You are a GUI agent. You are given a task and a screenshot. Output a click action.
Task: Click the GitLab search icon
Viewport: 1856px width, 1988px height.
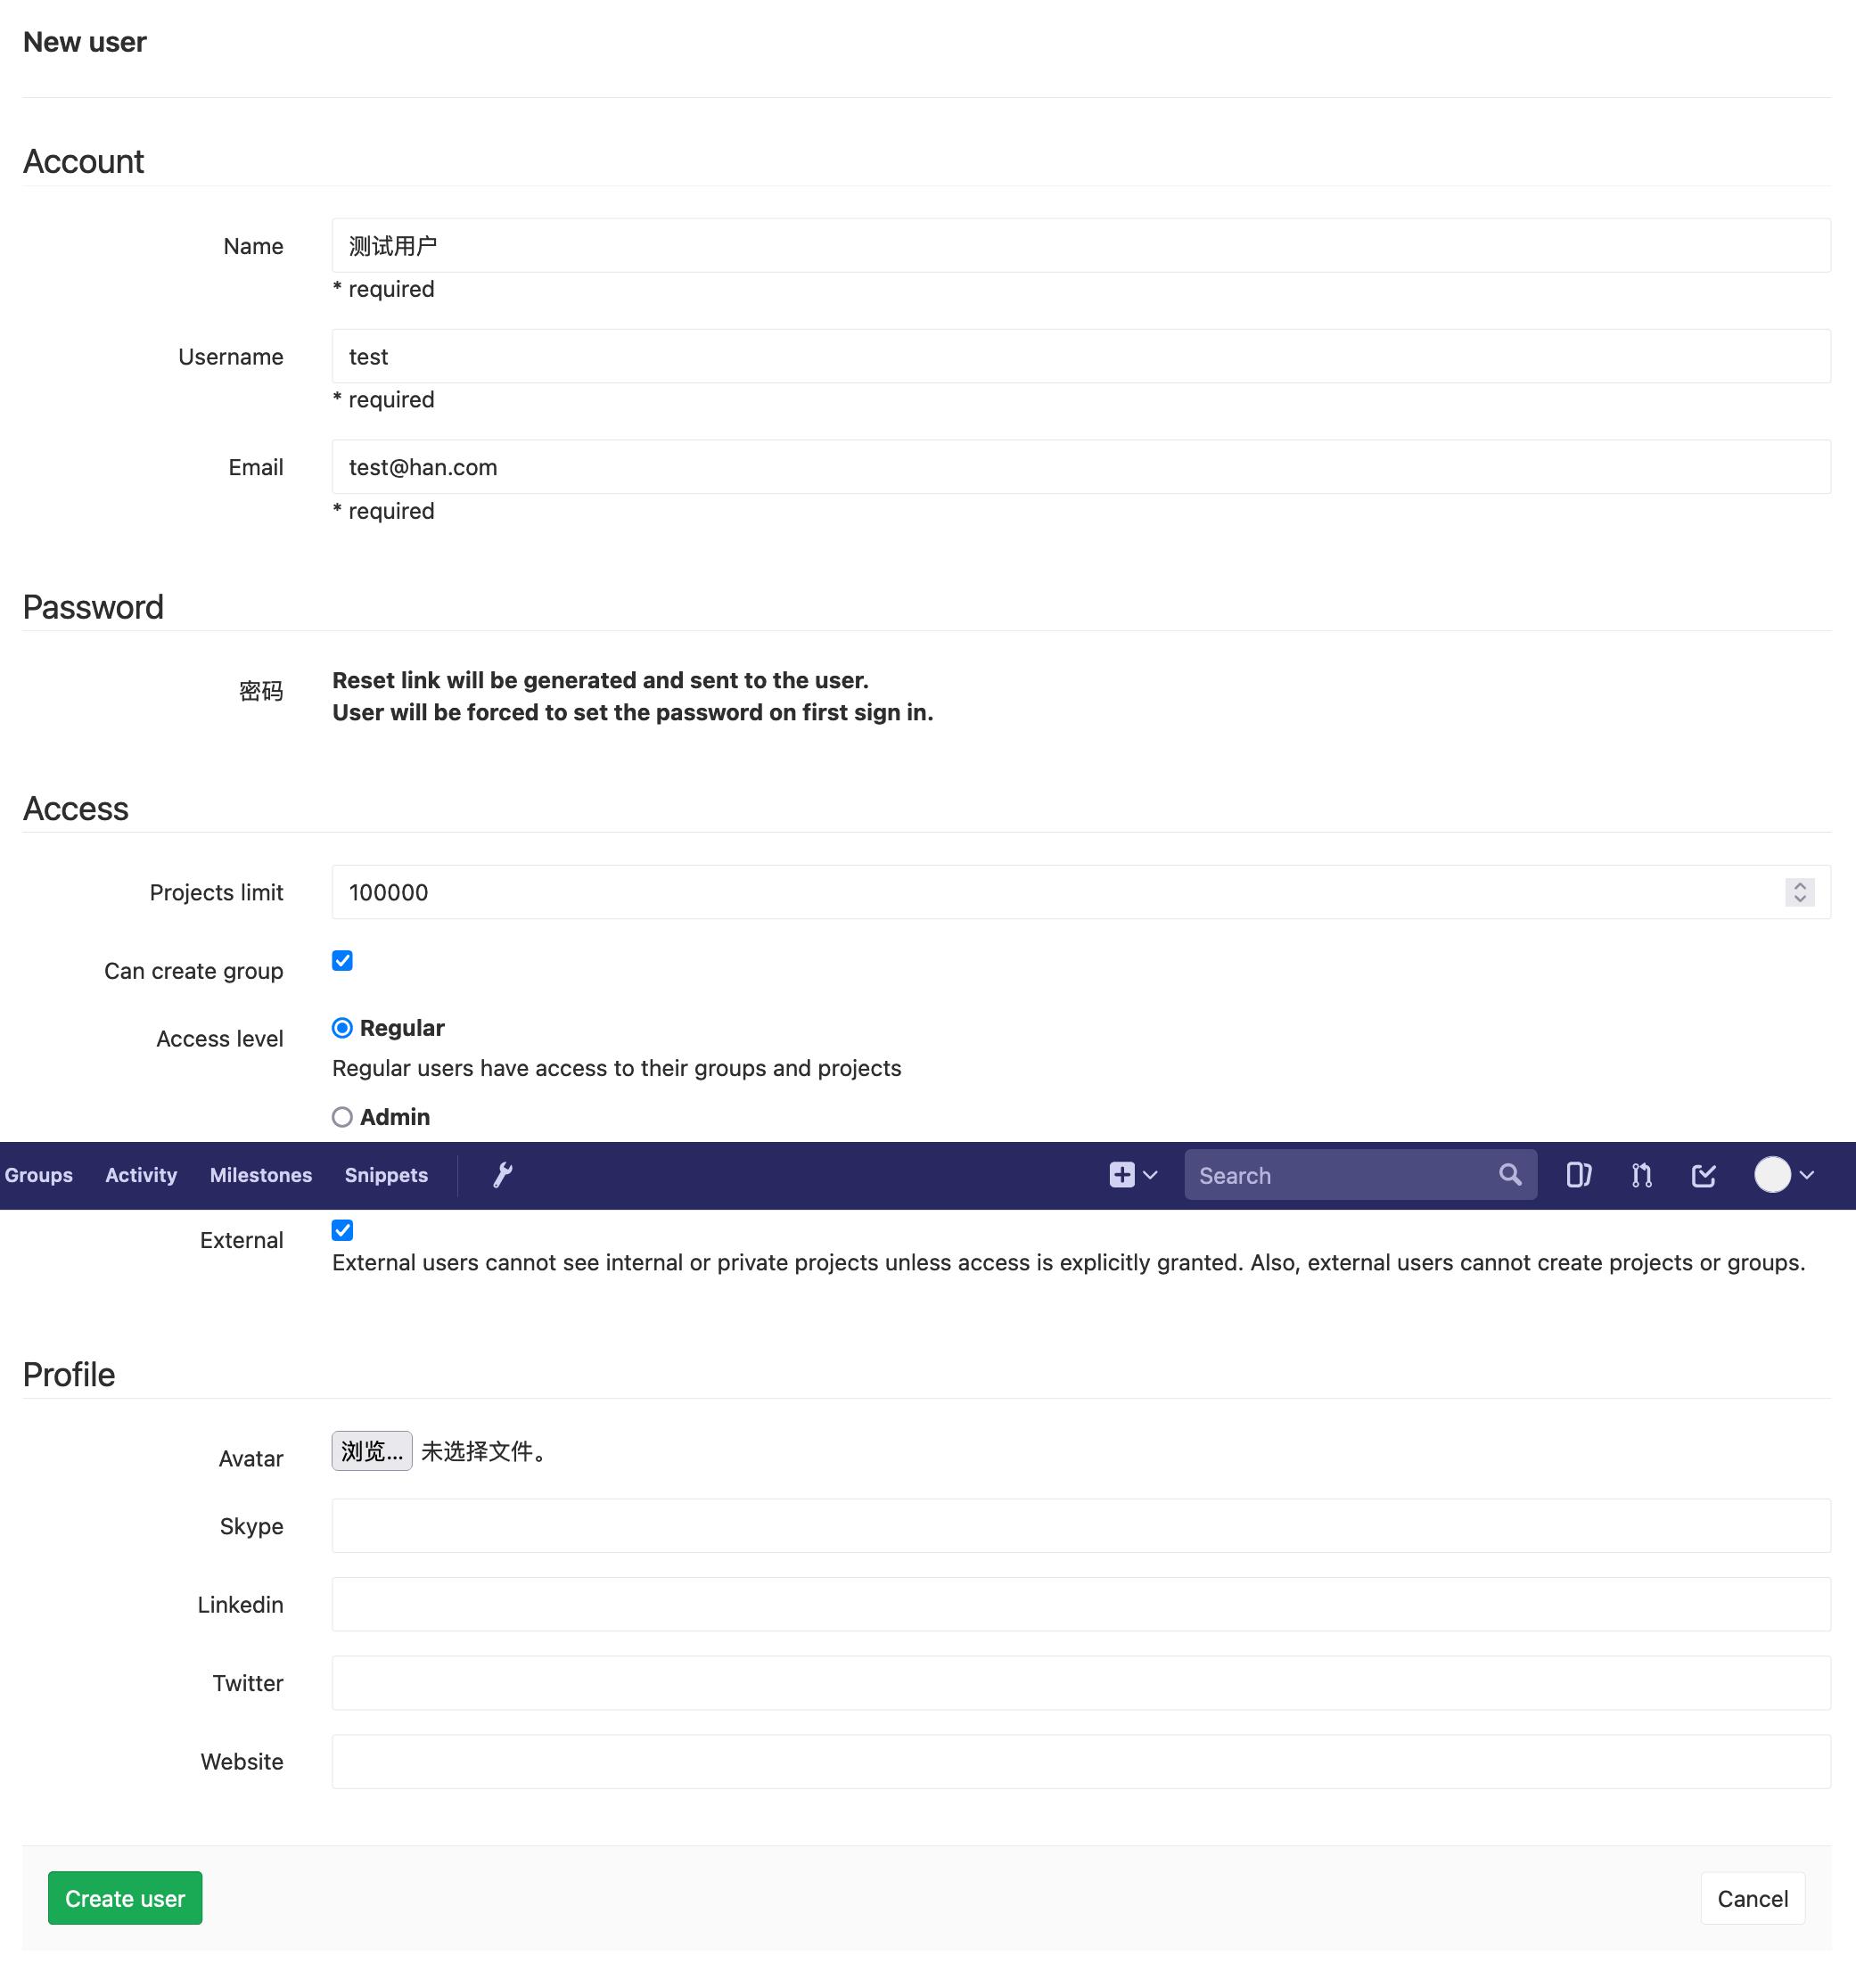tap(1511, 1175)
